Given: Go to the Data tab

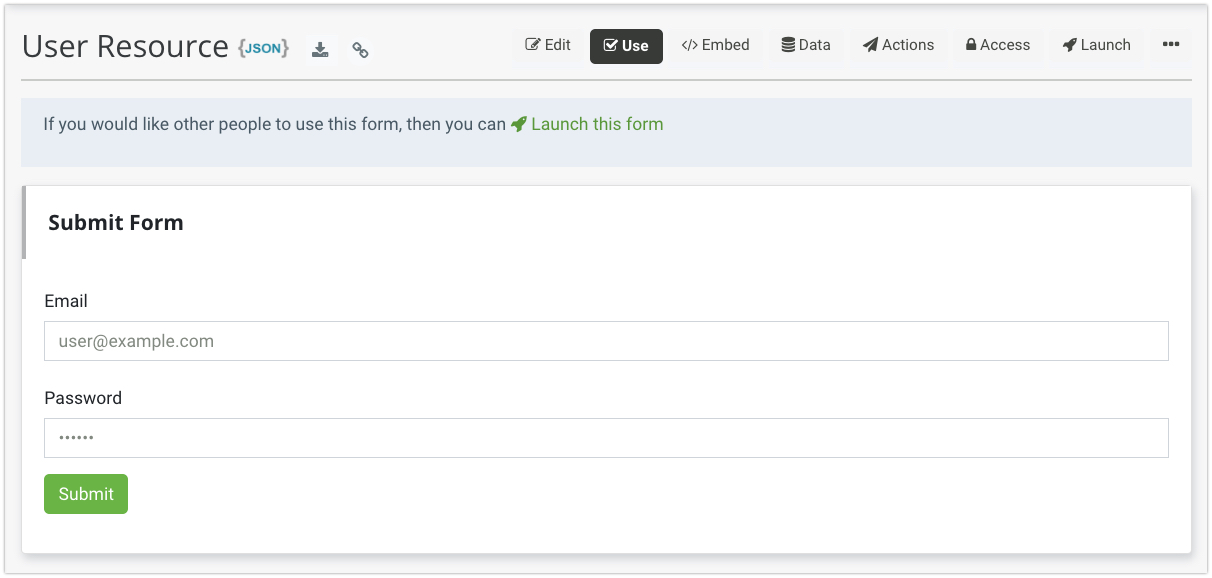Looking at the screenshot, I should 806,45.
